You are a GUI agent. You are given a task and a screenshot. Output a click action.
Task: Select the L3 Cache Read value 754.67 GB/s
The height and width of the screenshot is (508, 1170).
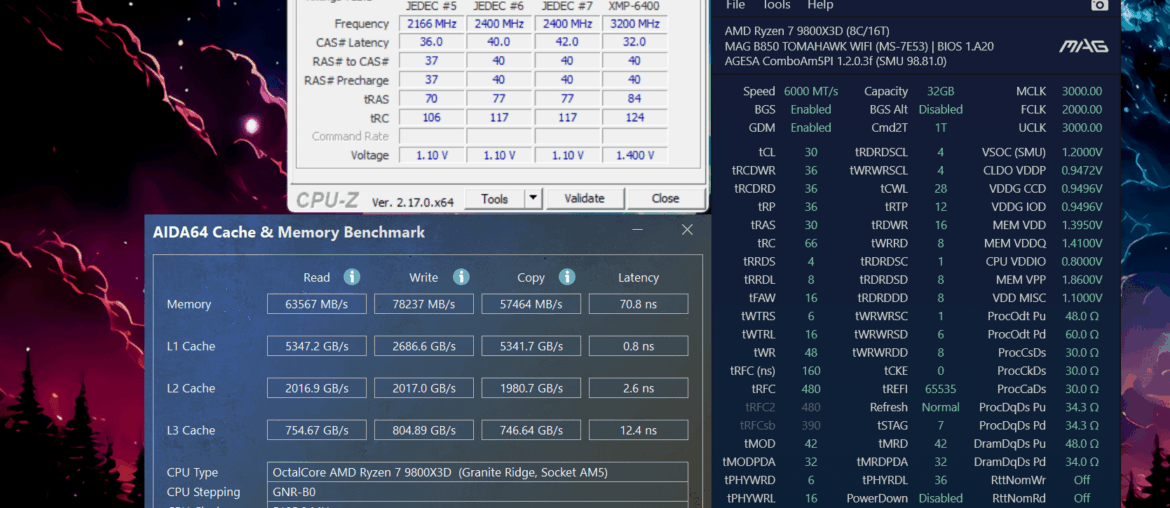pos(317,430)
